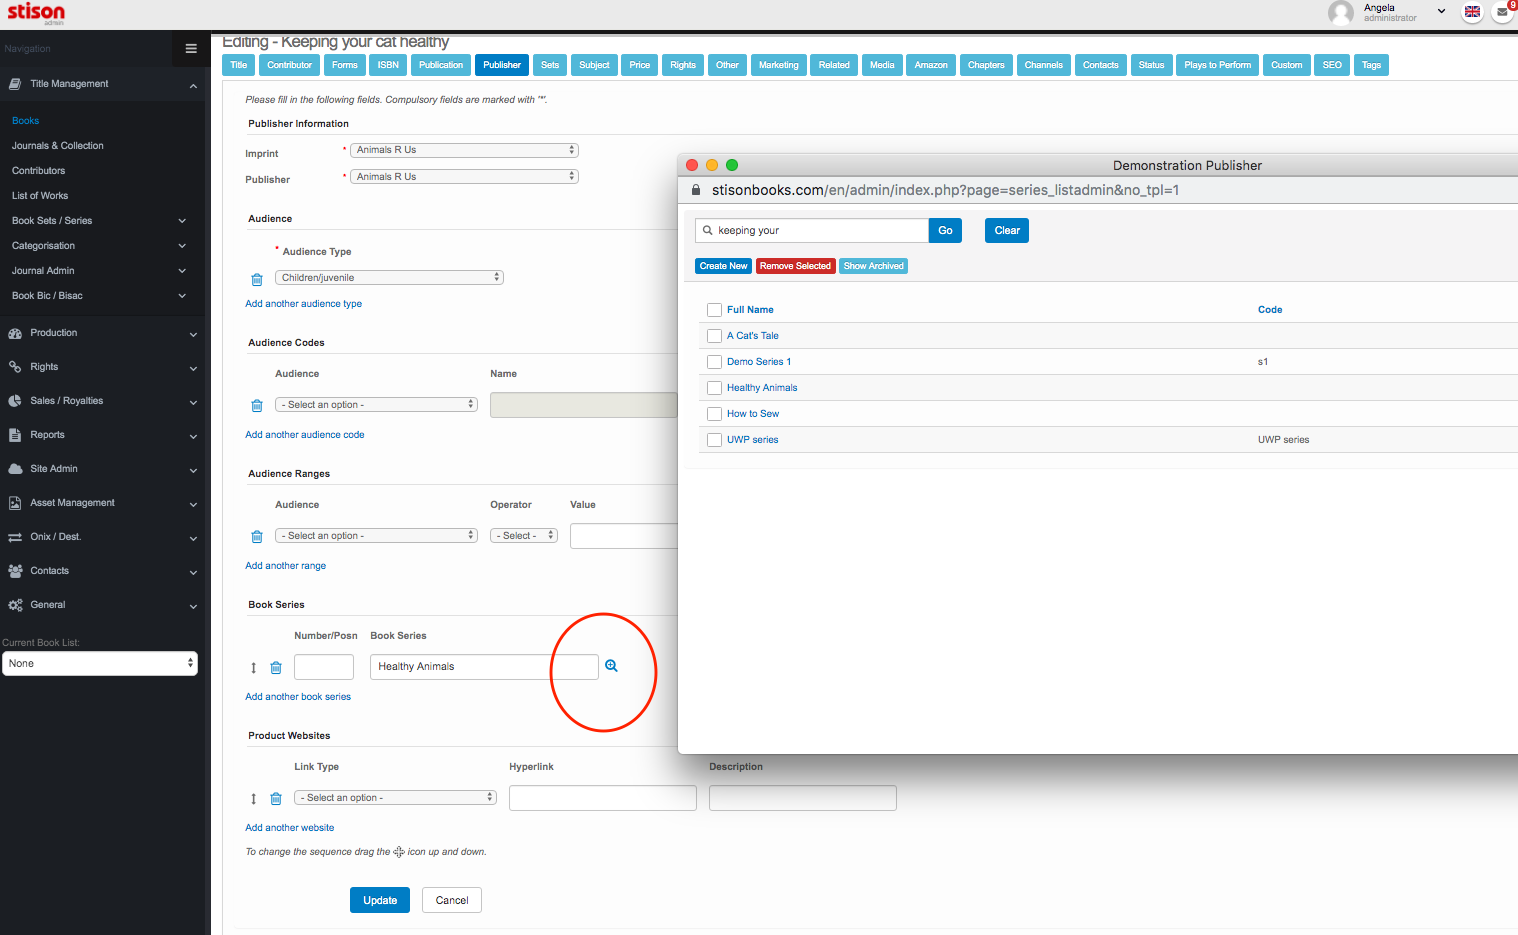The image size is (1518, 935).
Task: Toggle the Full Name select-all checkbox
Action: [x=714, y=310]
